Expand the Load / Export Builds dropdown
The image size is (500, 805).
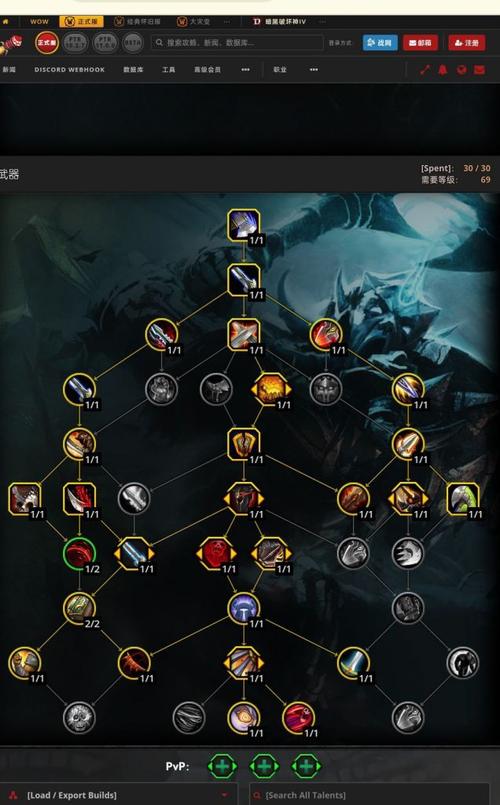click(119, 795)
